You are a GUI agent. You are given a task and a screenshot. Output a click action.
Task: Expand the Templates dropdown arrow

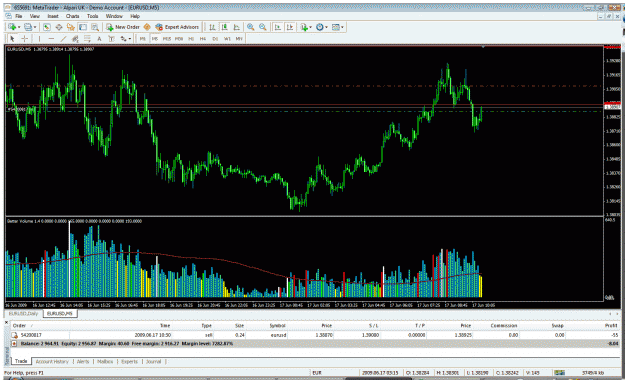click(342, 27)
